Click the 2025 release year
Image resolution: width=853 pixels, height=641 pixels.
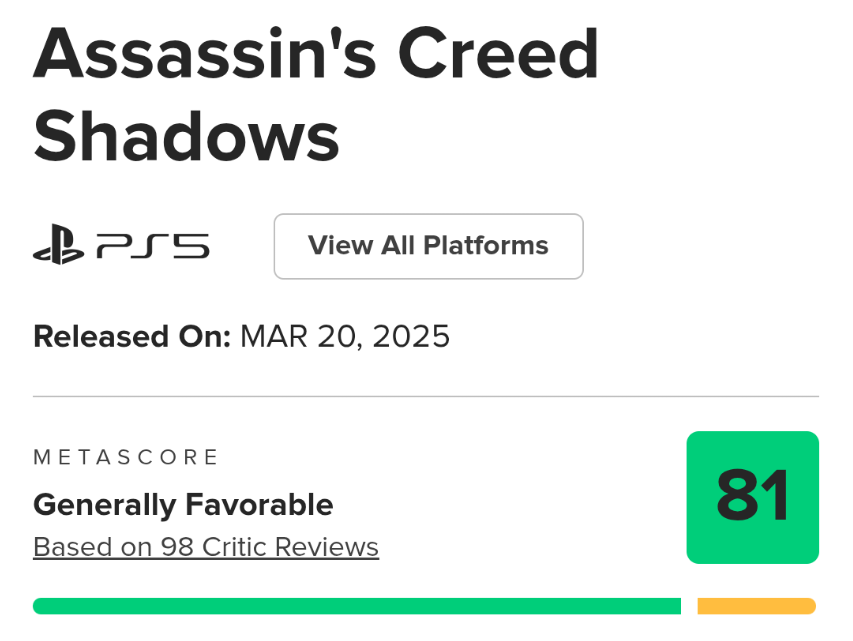pyautogui.click(x=411, y=336)
